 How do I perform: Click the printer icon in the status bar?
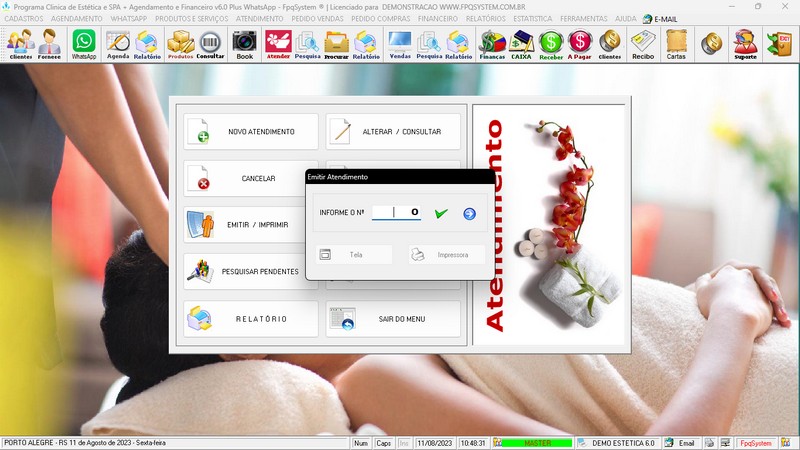(x=709, y=443)
